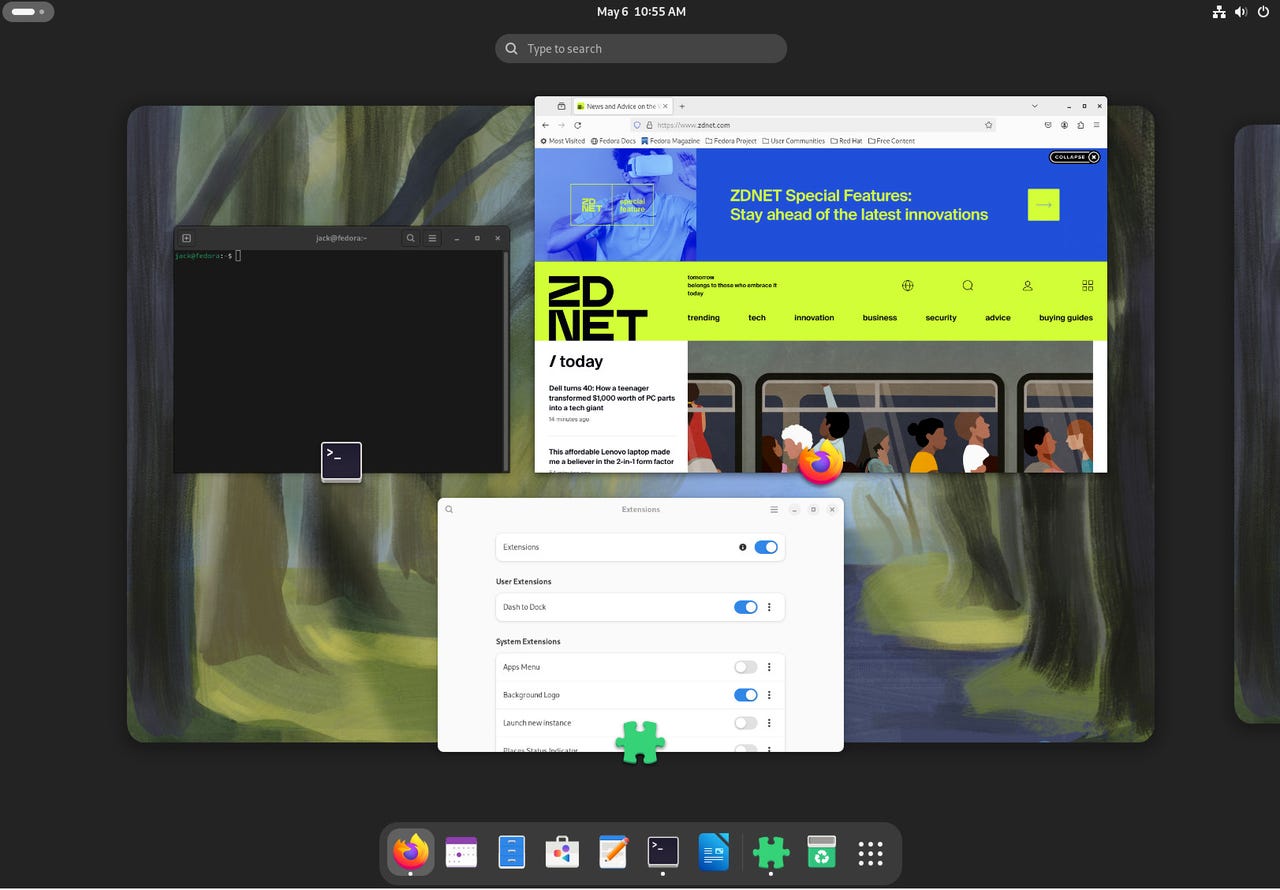Click the search magnifier in Terminal header
Image resolution: width=1280 pixels, height=890 pixels.
pyautogui.click(x=411, y=238)
